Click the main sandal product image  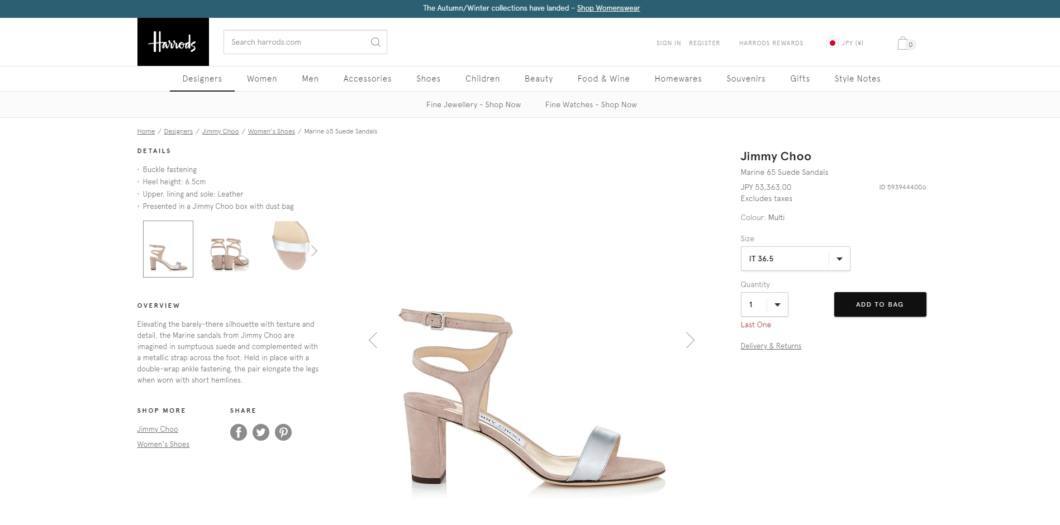531,395
